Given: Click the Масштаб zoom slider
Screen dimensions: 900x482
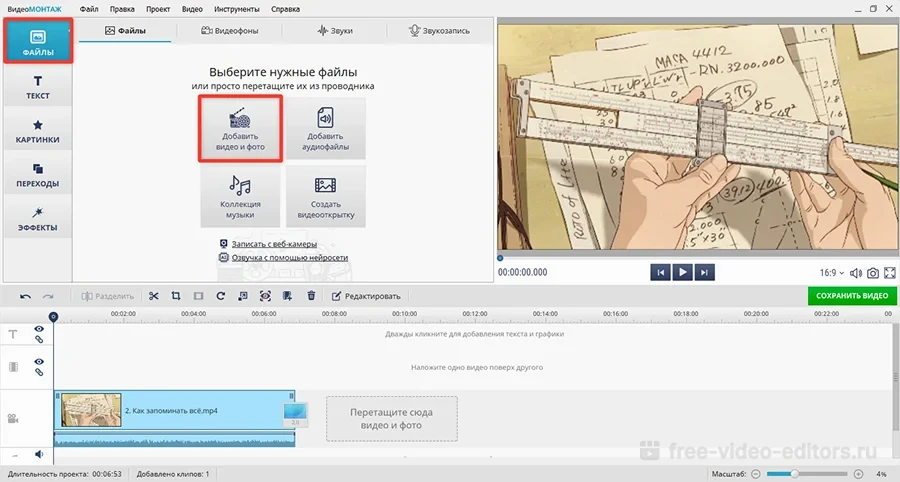Looking at the screenshot, I should coord(807,473).
